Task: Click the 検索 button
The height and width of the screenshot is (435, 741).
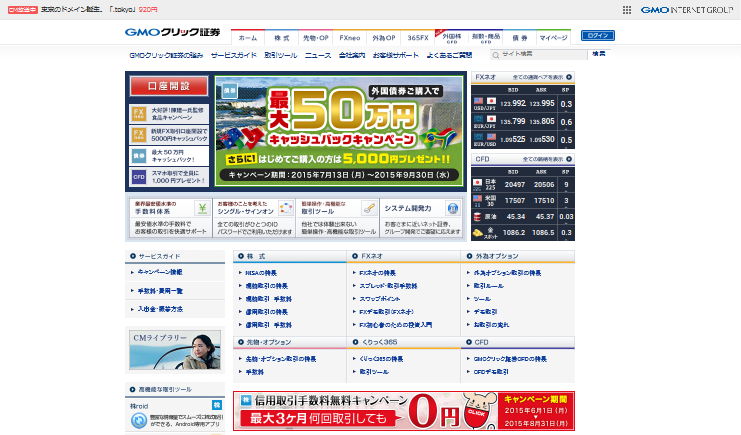Action: (599, 54)
